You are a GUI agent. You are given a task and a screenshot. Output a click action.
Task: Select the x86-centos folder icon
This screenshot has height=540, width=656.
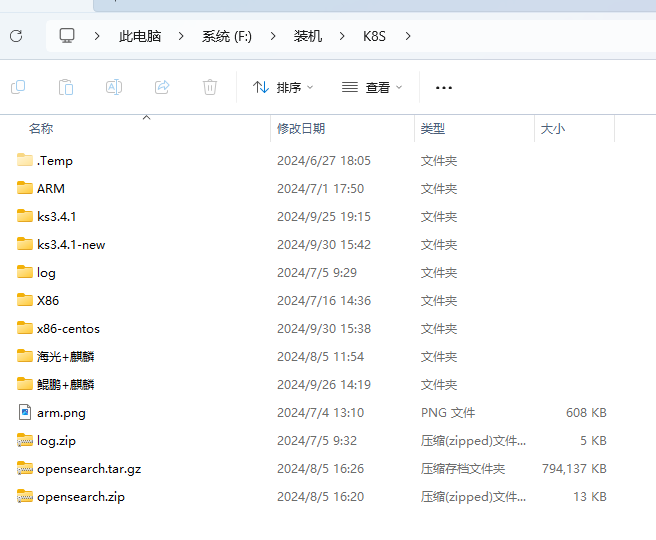25,328
